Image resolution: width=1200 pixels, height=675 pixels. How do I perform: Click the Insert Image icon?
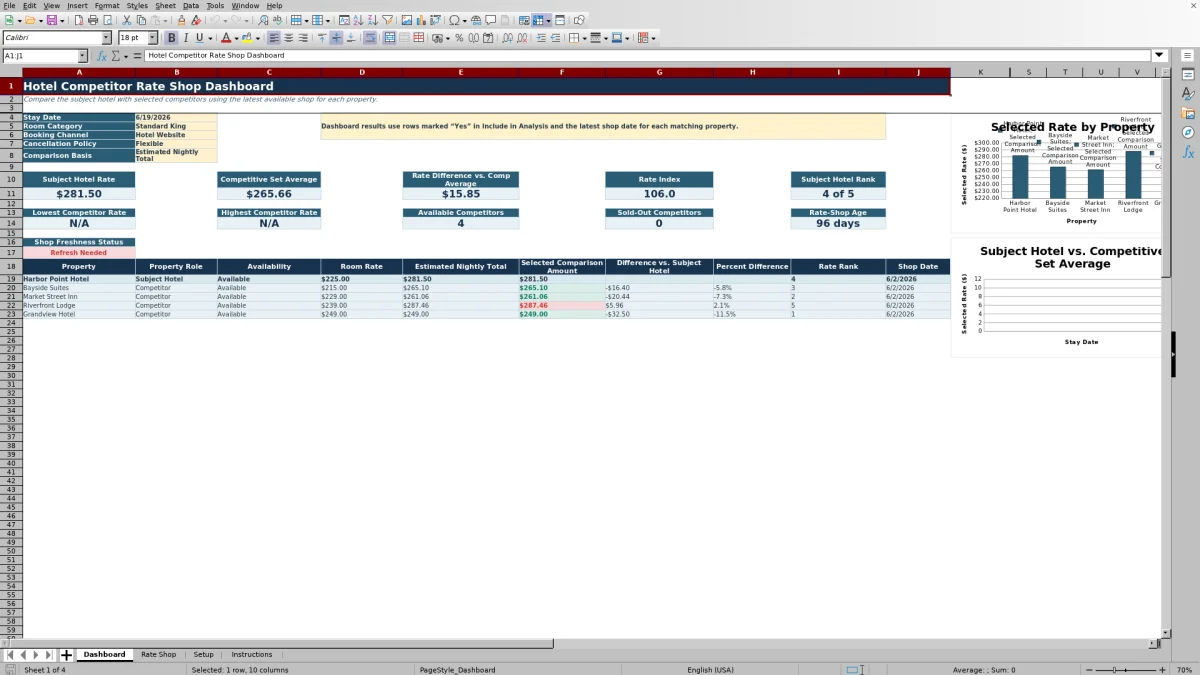pyautogui.click(x=406, y=20)
